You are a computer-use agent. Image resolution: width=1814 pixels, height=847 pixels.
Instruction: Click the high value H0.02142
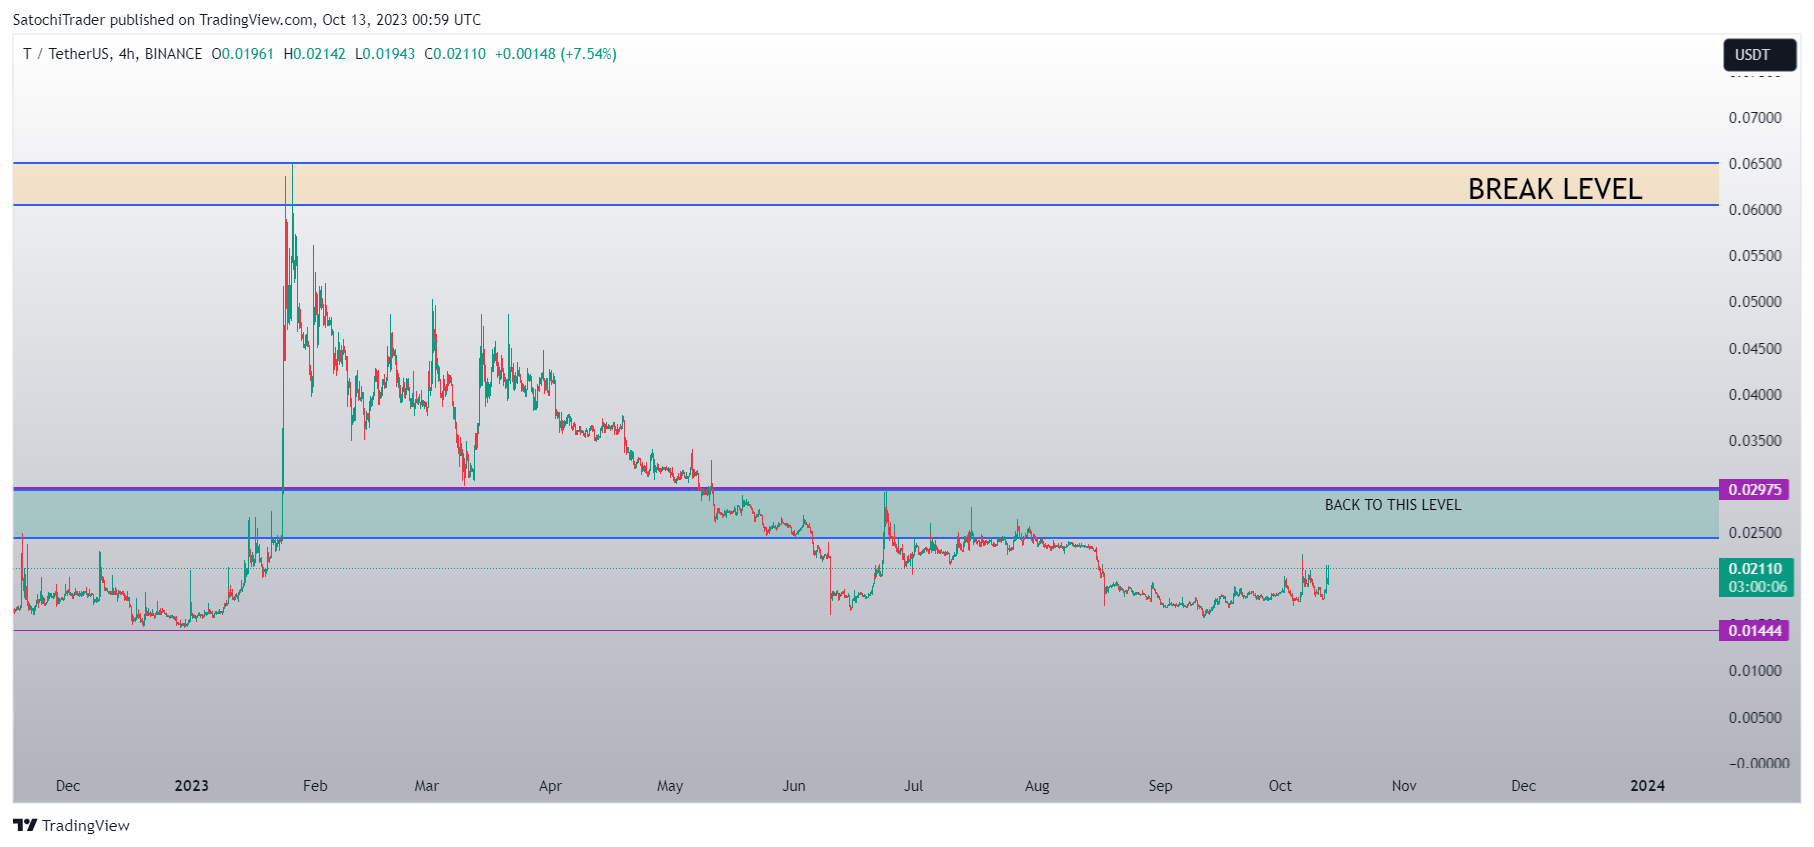click(x=314, y=54)
